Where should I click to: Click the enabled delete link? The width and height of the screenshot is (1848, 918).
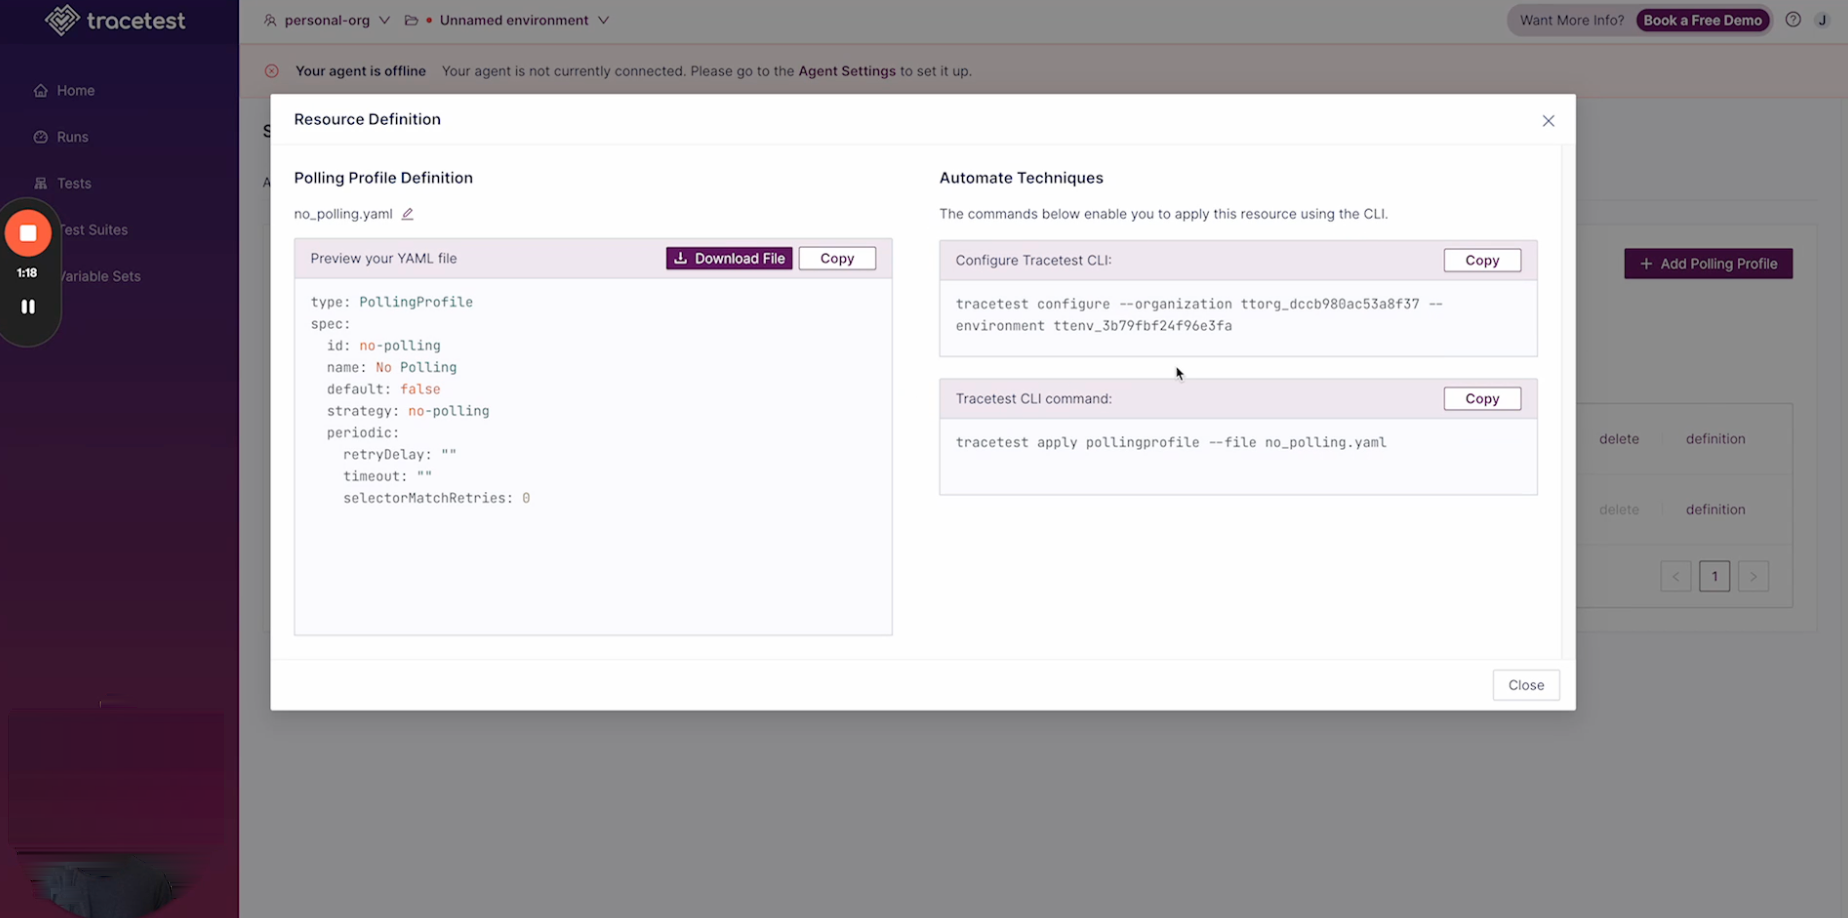click(x=1619, y=439)
